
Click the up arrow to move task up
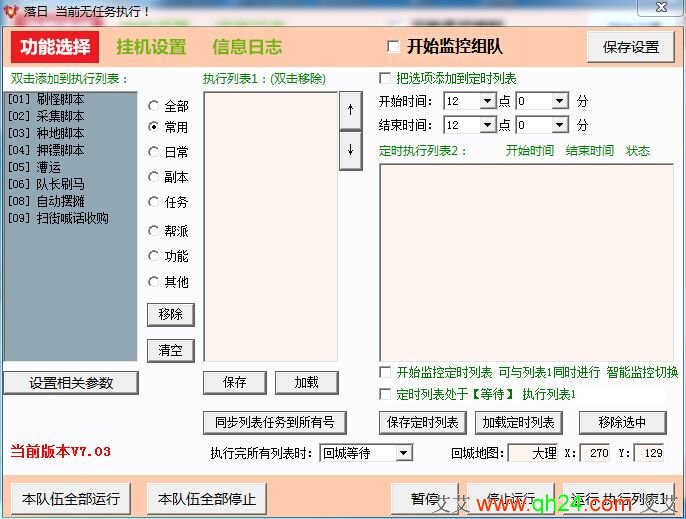click(350, 110)
